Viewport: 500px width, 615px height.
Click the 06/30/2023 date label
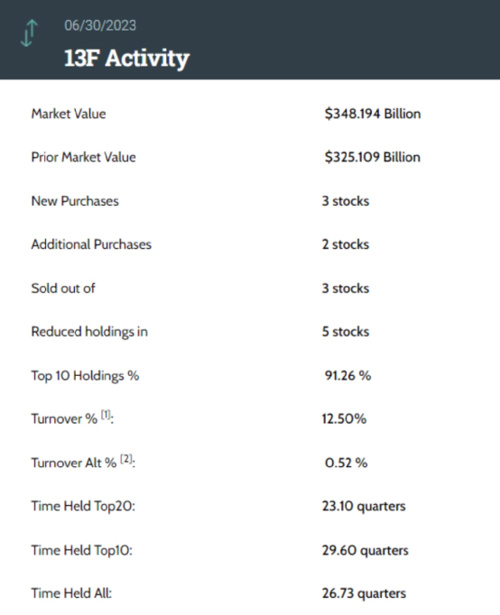point(100,25)
